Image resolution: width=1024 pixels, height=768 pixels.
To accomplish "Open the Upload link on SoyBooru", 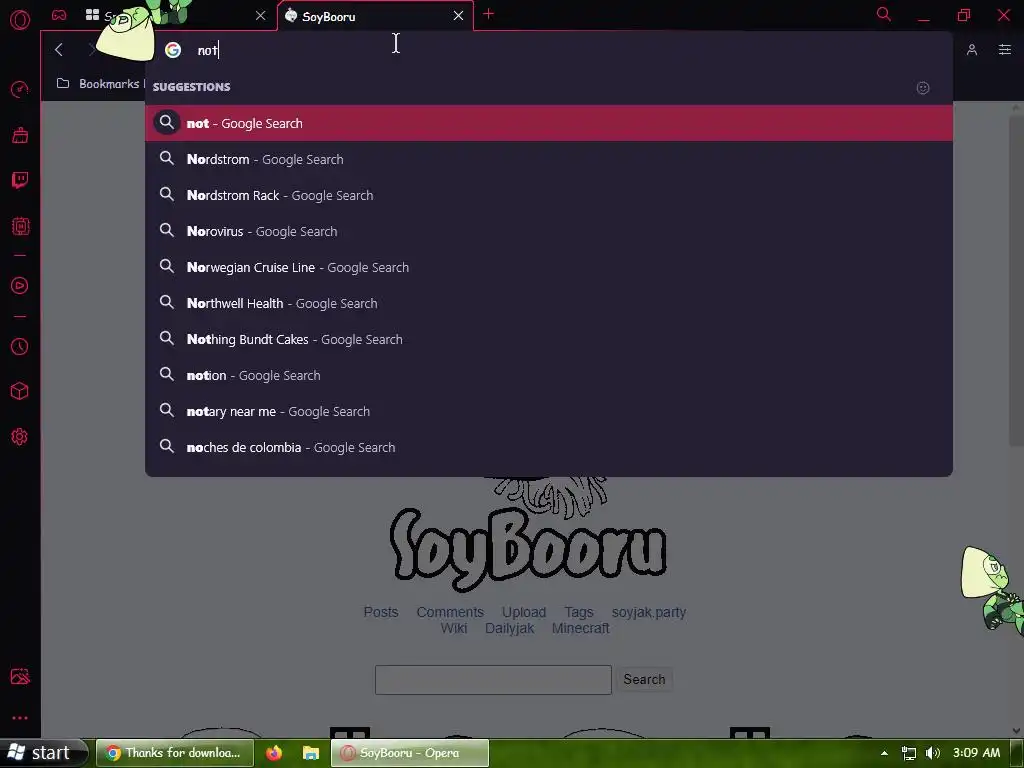I will tap(524, 612).
